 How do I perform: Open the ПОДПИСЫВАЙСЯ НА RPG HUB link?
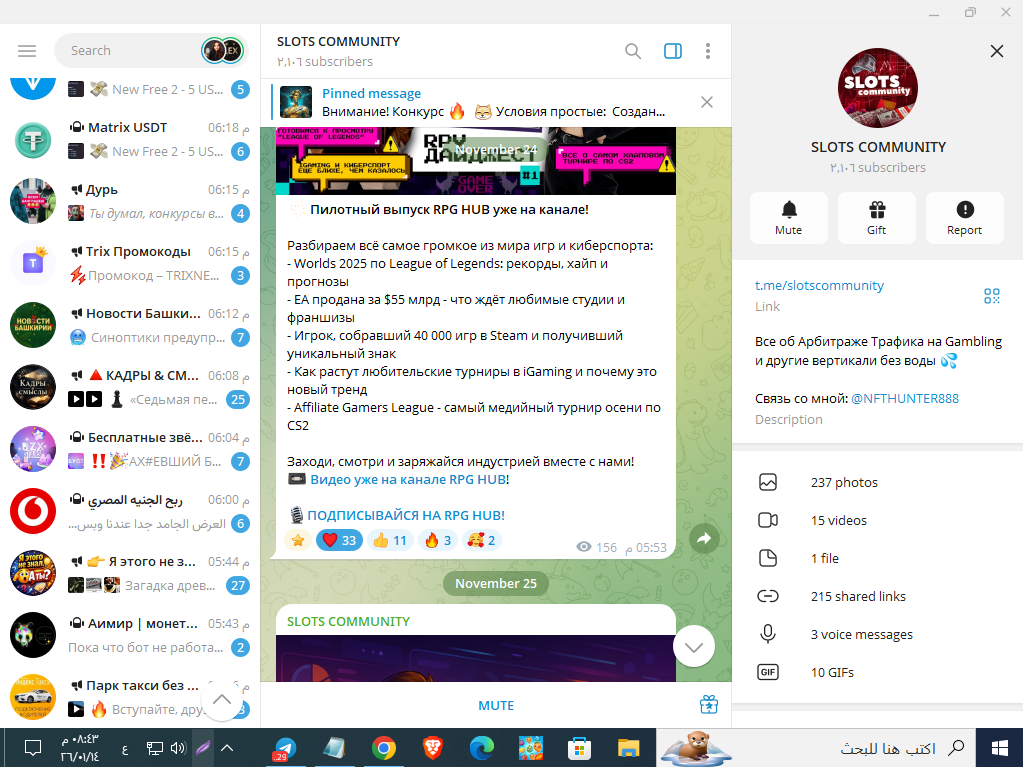tap(406, 515)
